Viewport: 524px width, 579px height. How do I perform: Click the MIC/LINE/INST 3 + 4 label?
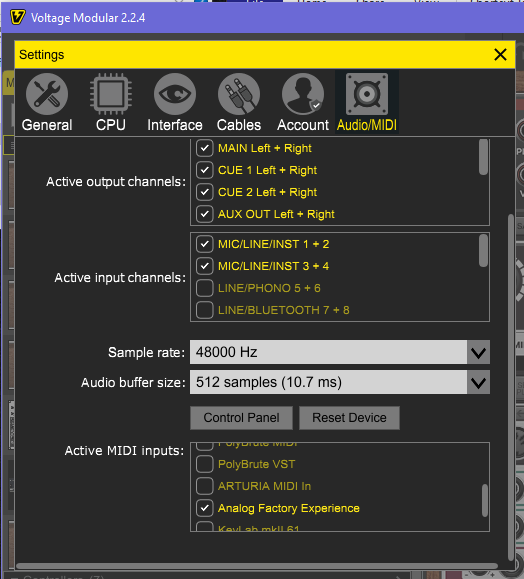[273, 266]
